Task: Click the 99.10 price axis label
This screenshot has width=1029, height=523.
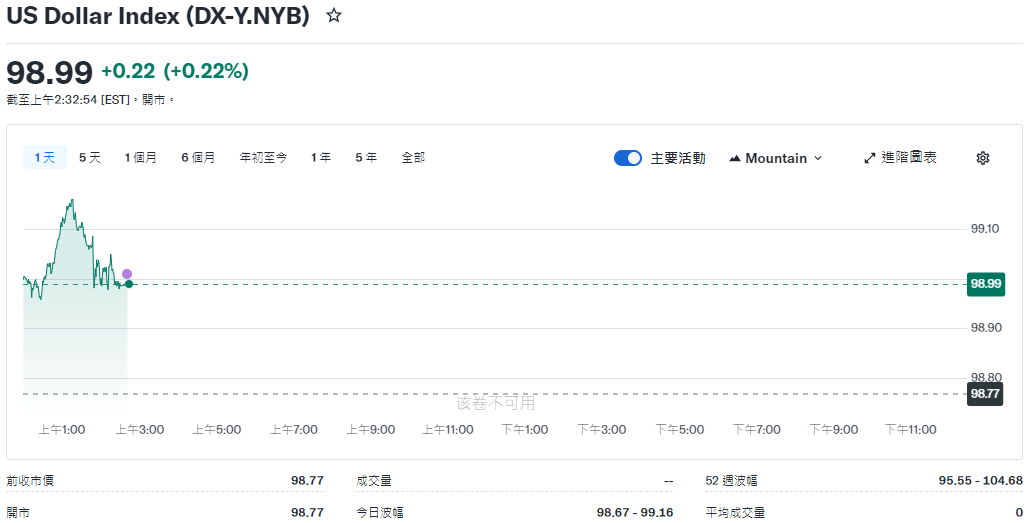Action: (985, 229)
